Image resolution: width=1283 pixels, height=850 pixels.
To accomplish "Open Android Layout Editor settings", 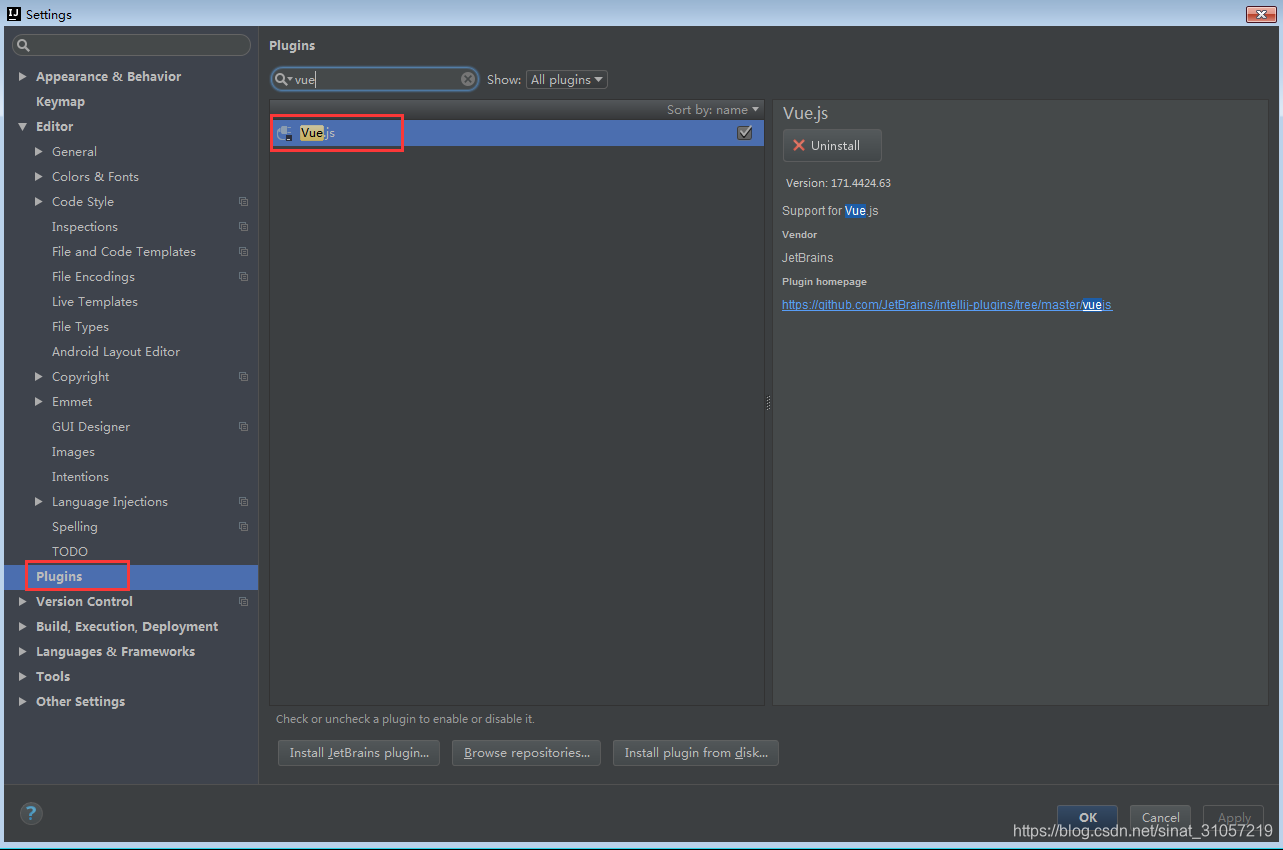I will coord(116,351).
